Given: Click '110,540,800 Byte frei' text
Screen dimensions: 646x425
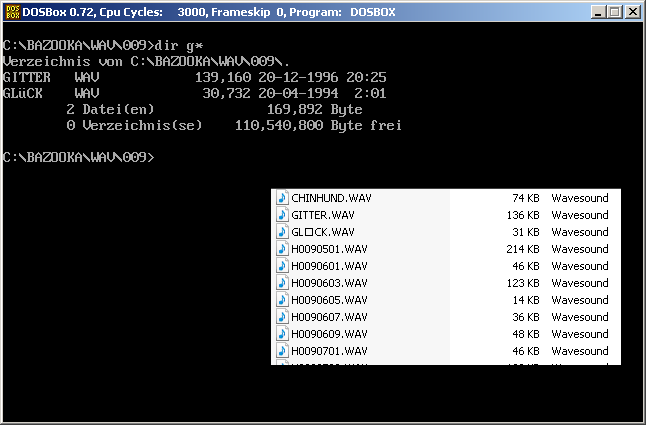Looking at the screenshot, I should (318, 126).
